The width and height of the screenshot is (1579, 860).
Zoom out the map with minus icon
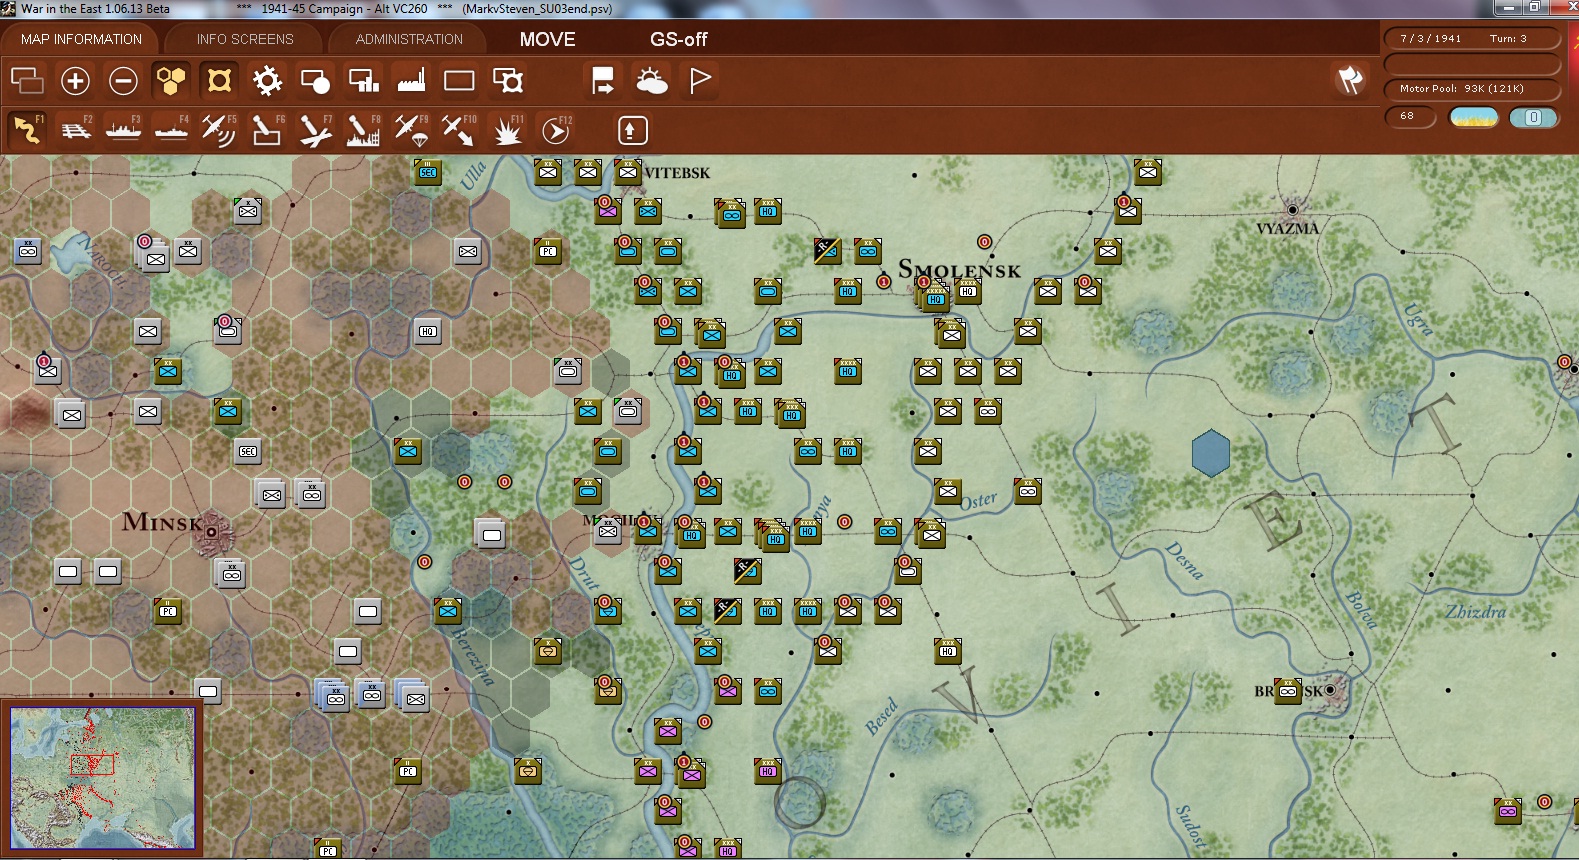tap(123, 80)
